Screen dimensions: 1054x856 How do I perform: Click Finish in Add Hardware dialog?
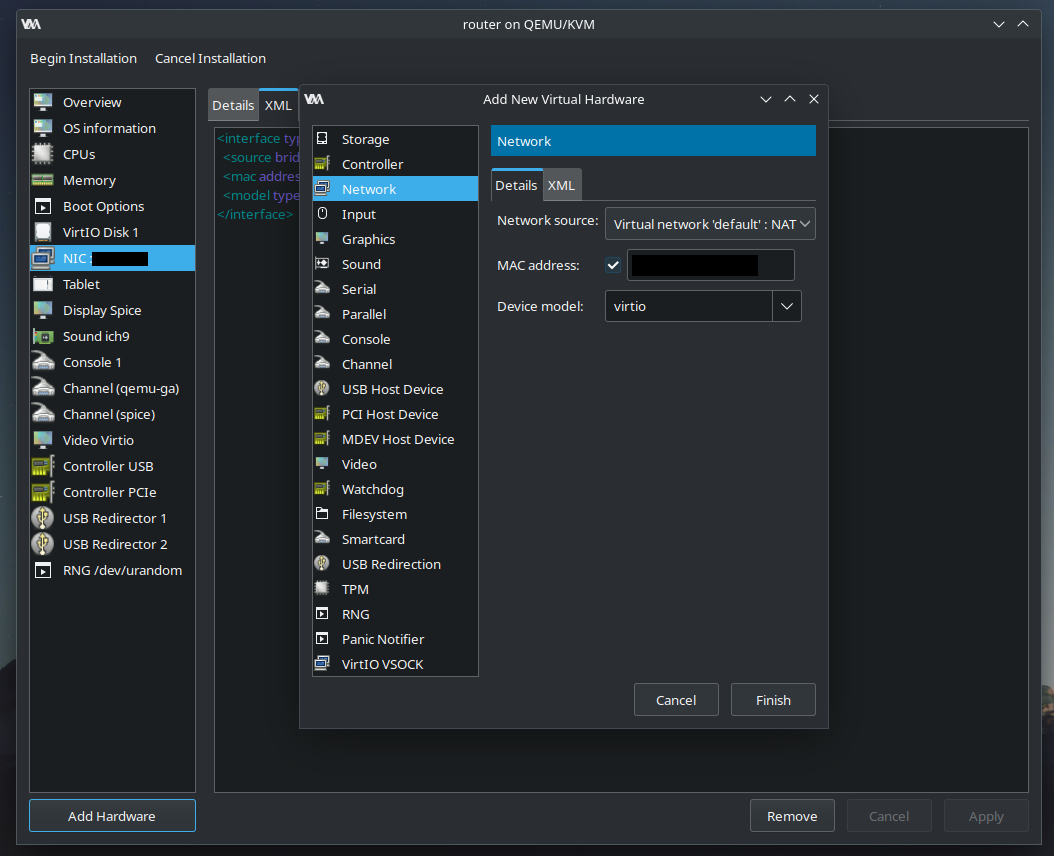coord(773,700)
